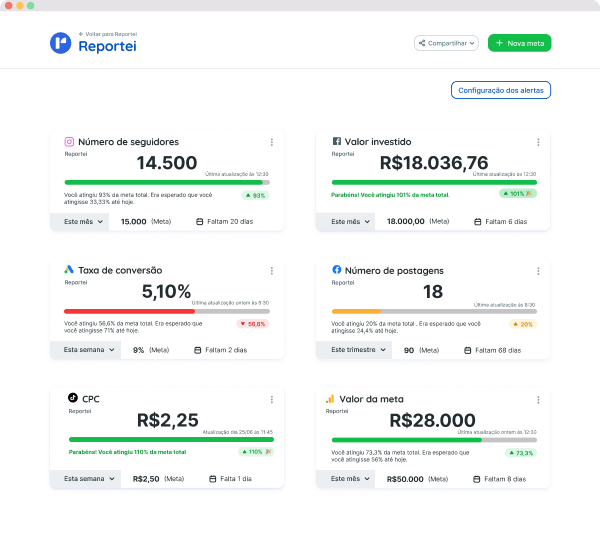The height and width of the screenshot is (533, 600).
Task: Click the Google Ads icon on Taxa de conversão
Action: click(x=69, y=269)
